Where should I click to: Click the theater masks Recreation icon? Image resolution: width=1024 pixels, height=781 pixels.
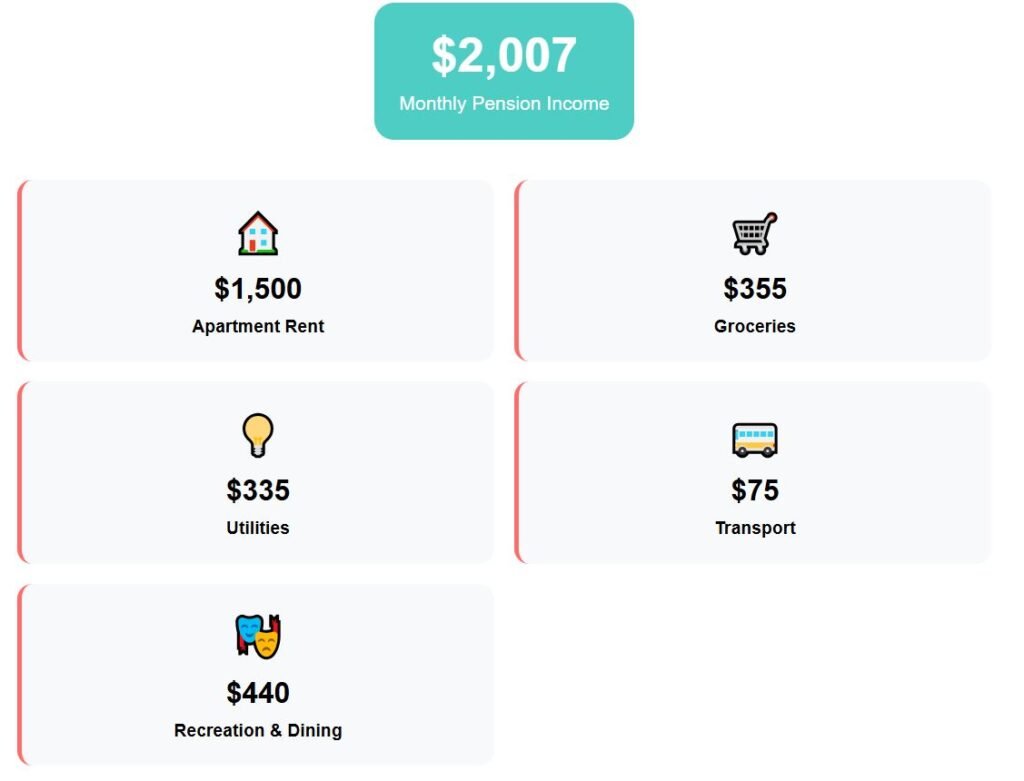pos(258,637)
